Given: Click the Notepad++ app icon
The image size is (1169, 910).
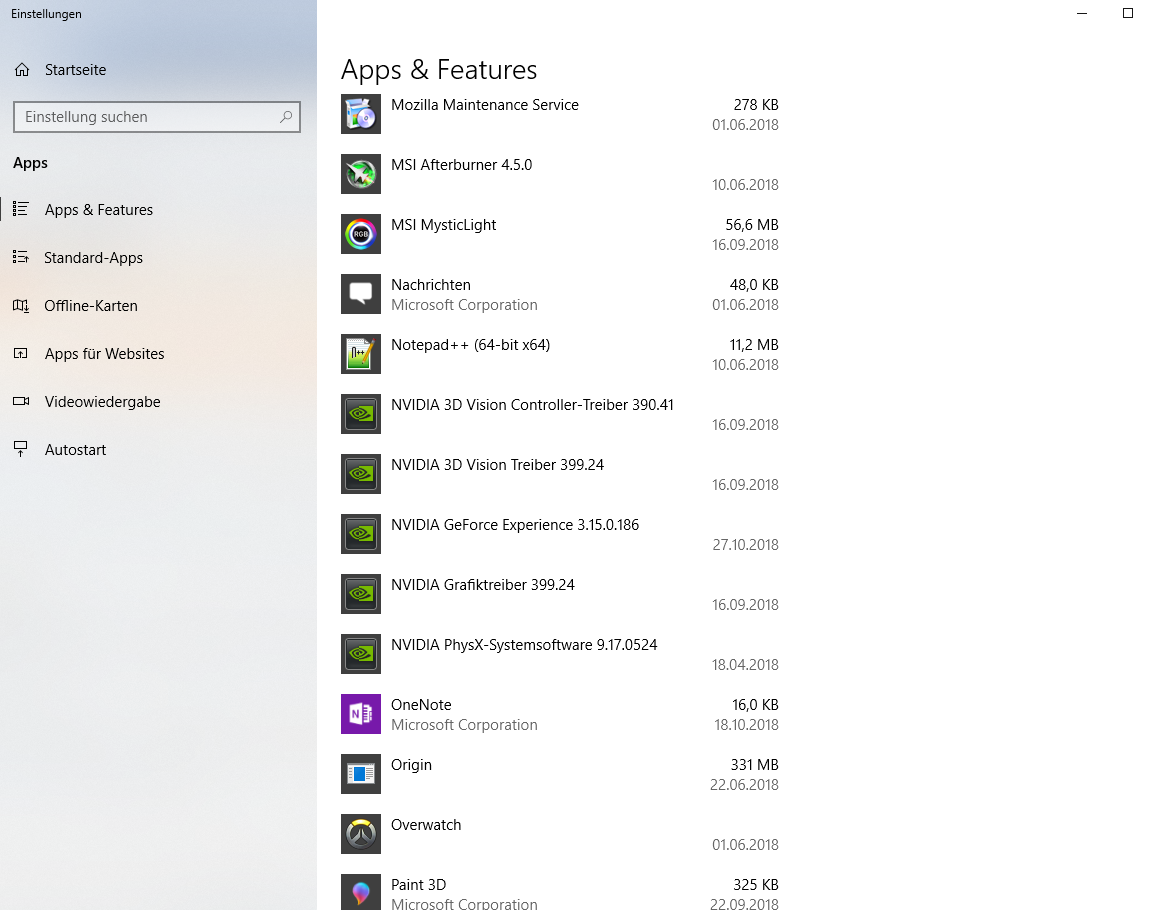Looking at the screenshot, I should tap(361, 354).
